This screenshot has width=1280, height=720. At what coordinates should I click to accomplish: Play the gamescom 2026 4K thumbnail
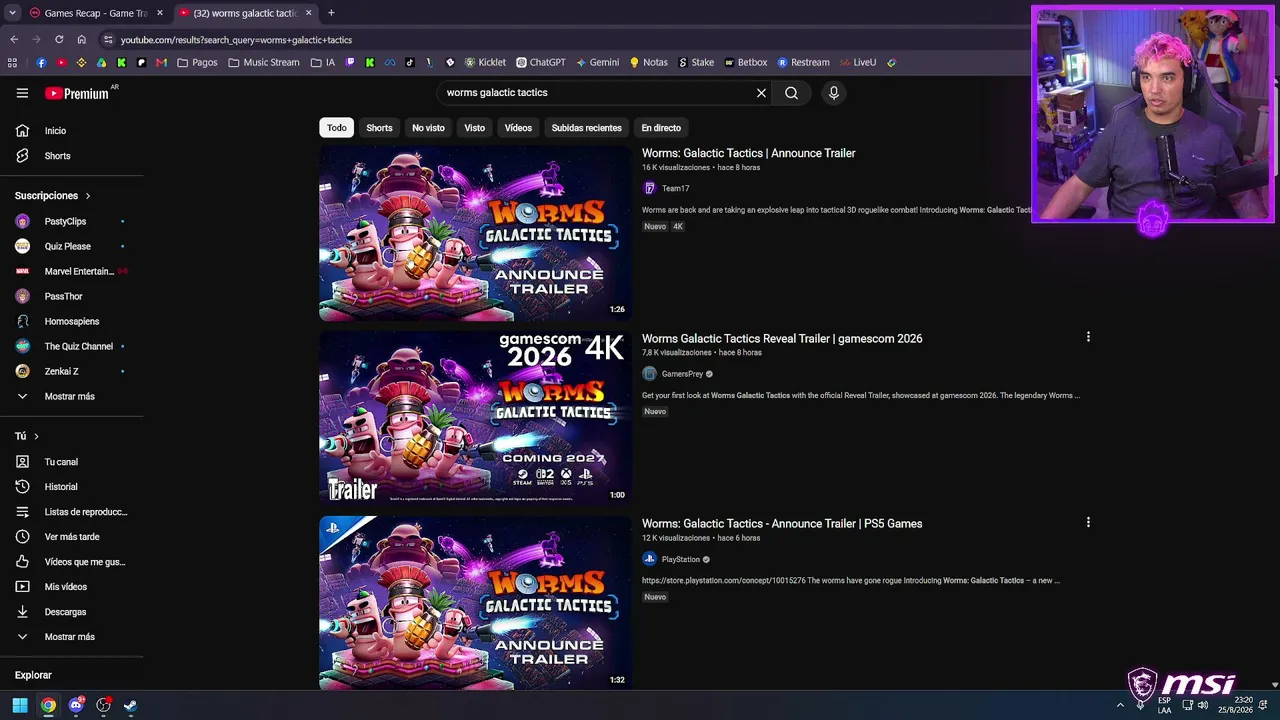(x=475, y=418)
